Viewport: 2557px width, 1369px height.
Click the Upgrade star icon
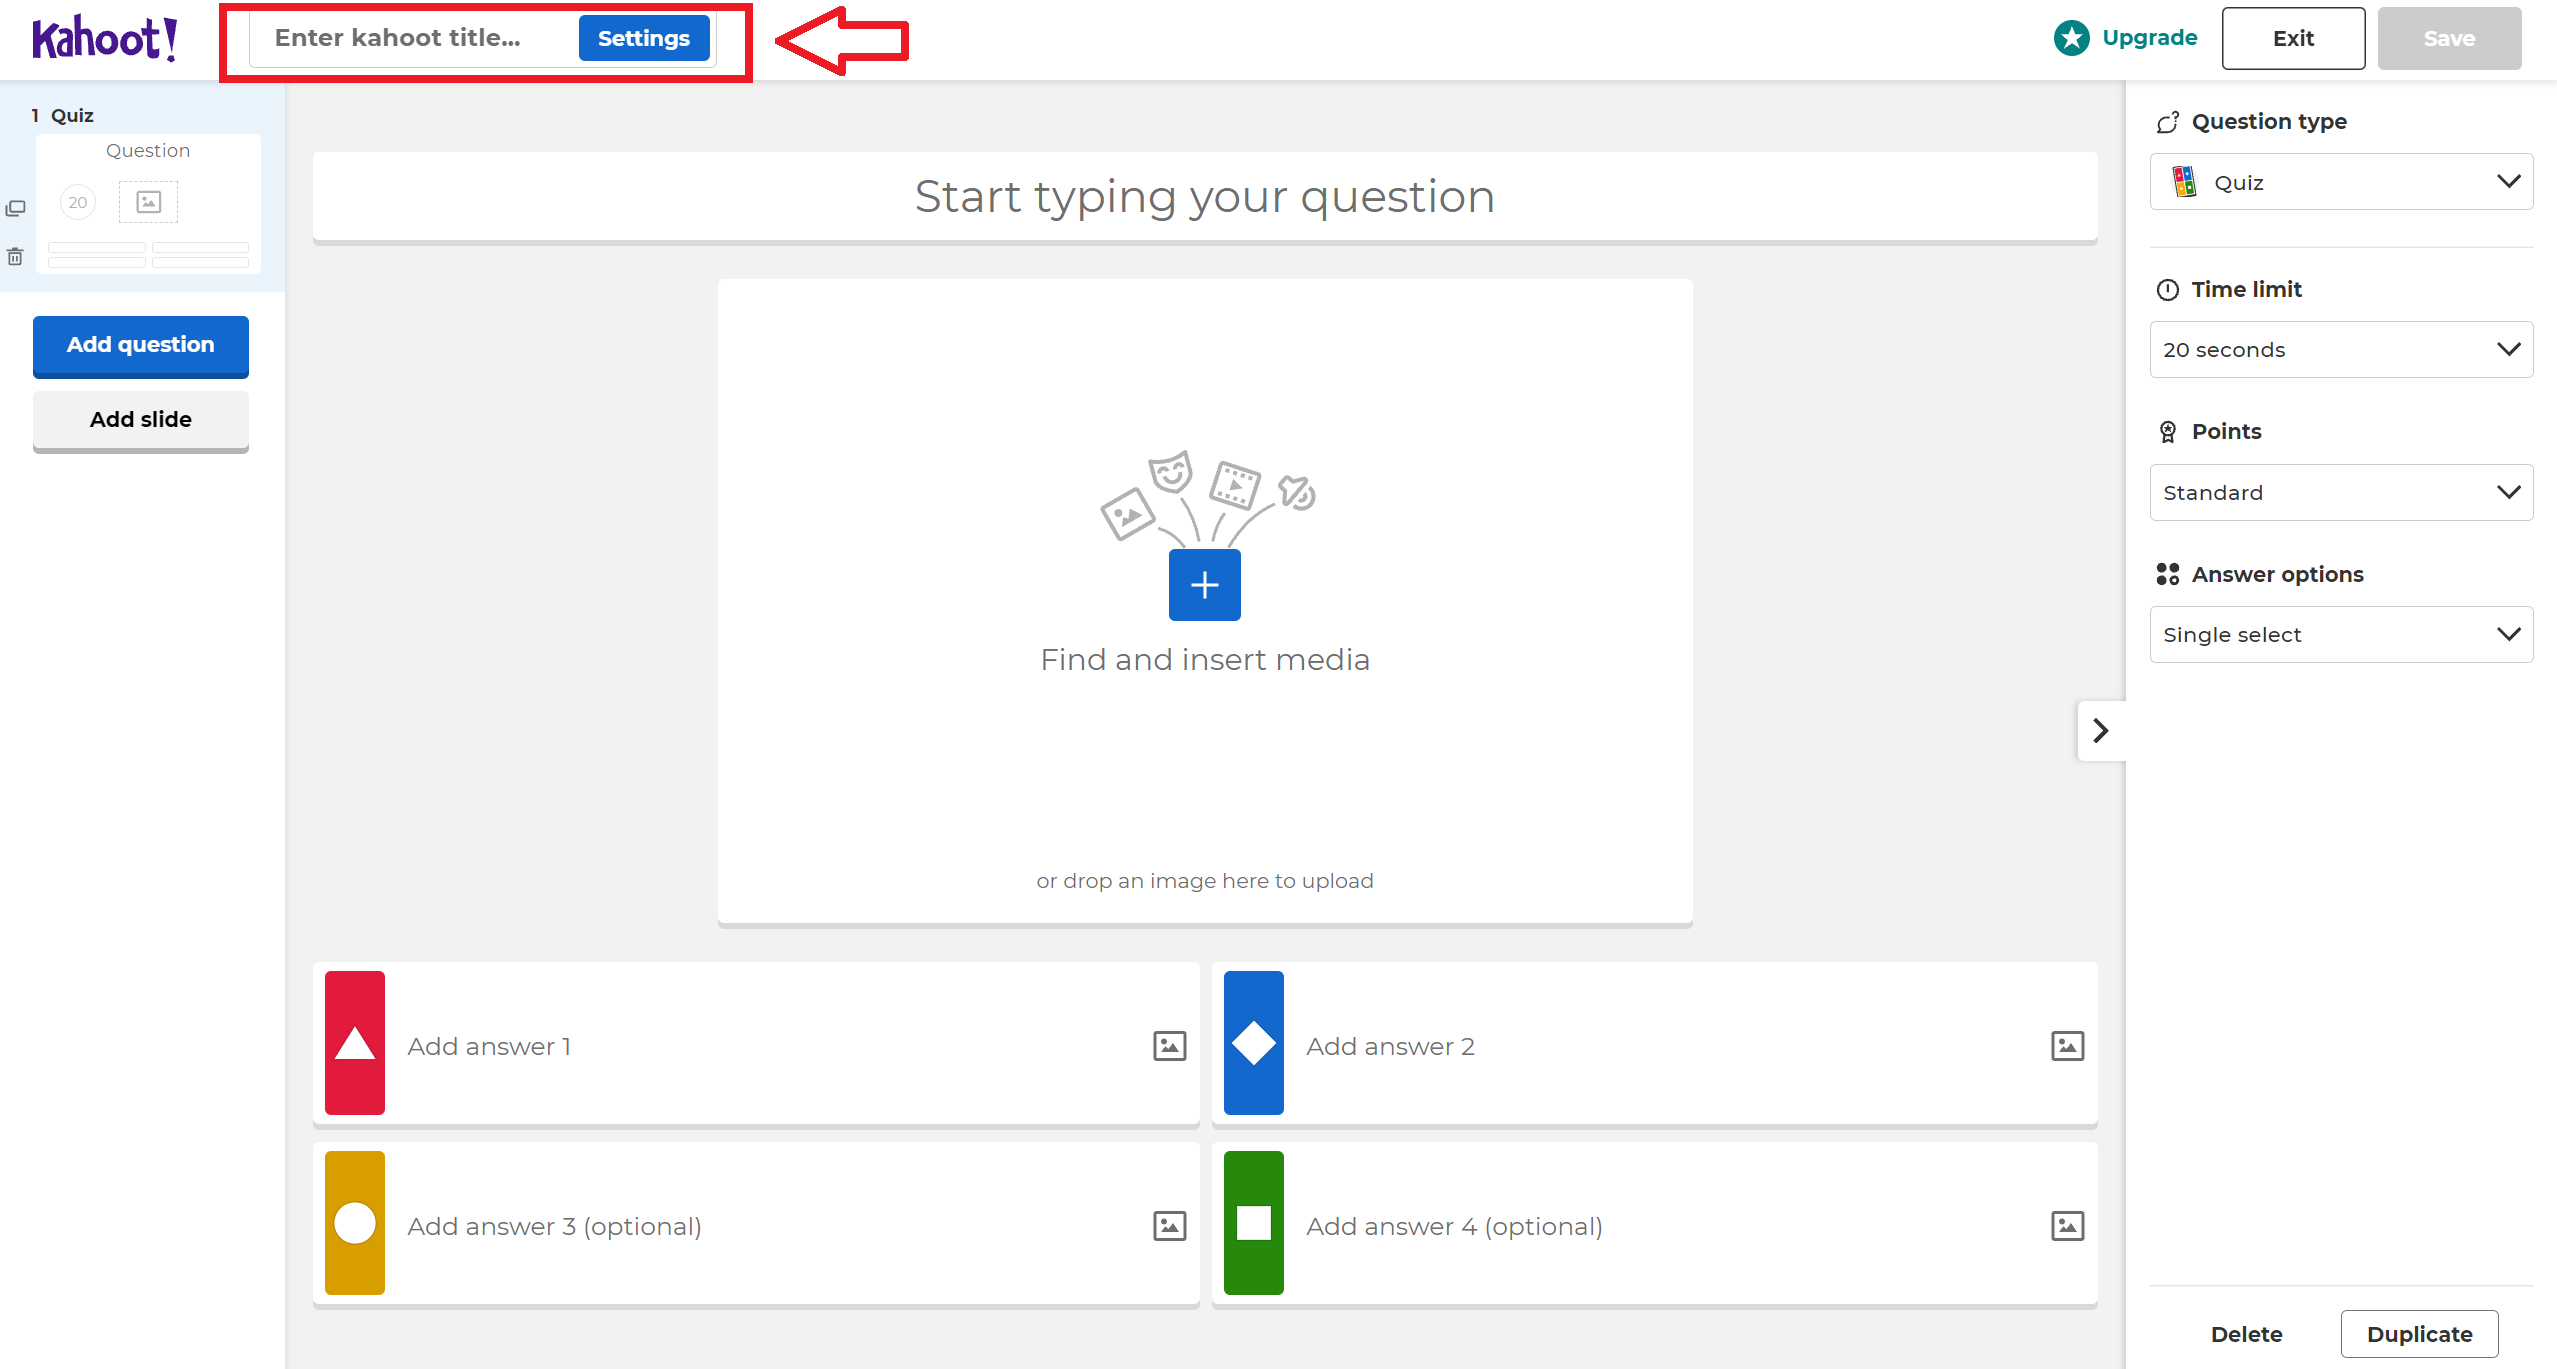2071,38
